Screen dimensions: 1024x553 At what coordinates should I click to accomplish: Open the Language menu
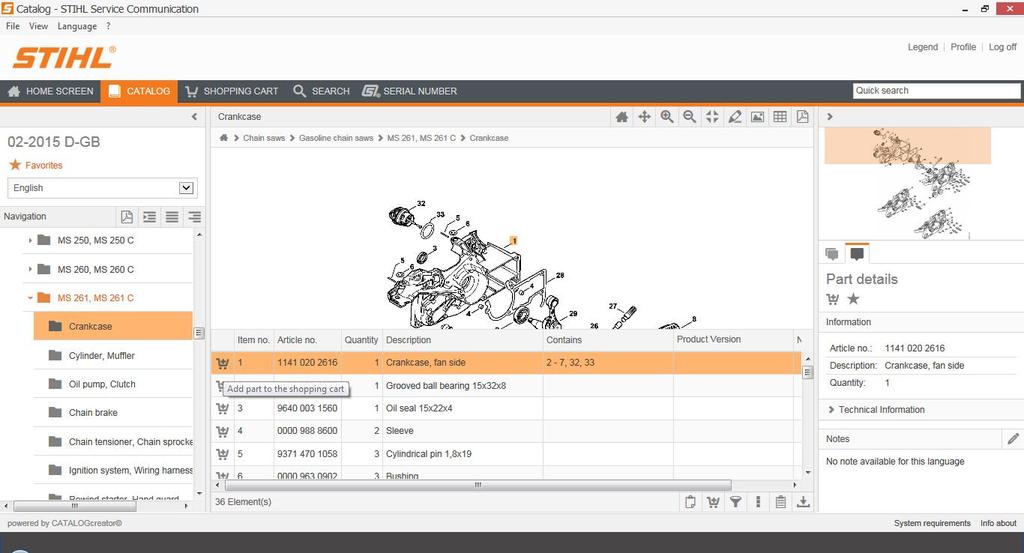point(77,26)
